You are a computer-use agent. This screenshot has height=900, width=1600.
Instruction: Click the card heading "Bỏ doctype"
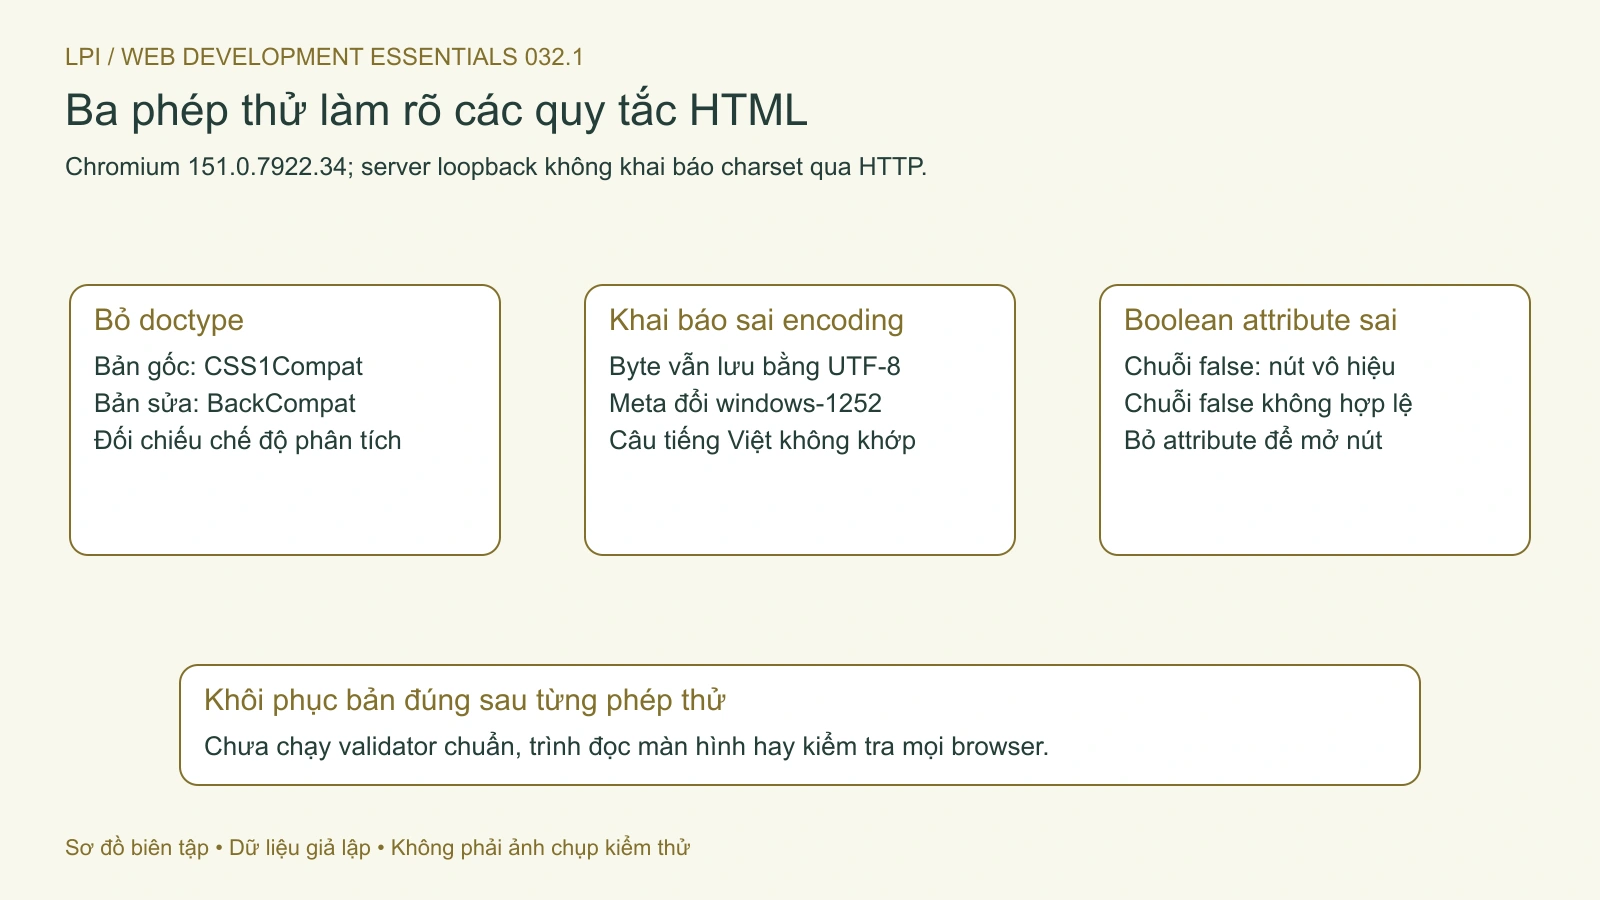[169, 320]
